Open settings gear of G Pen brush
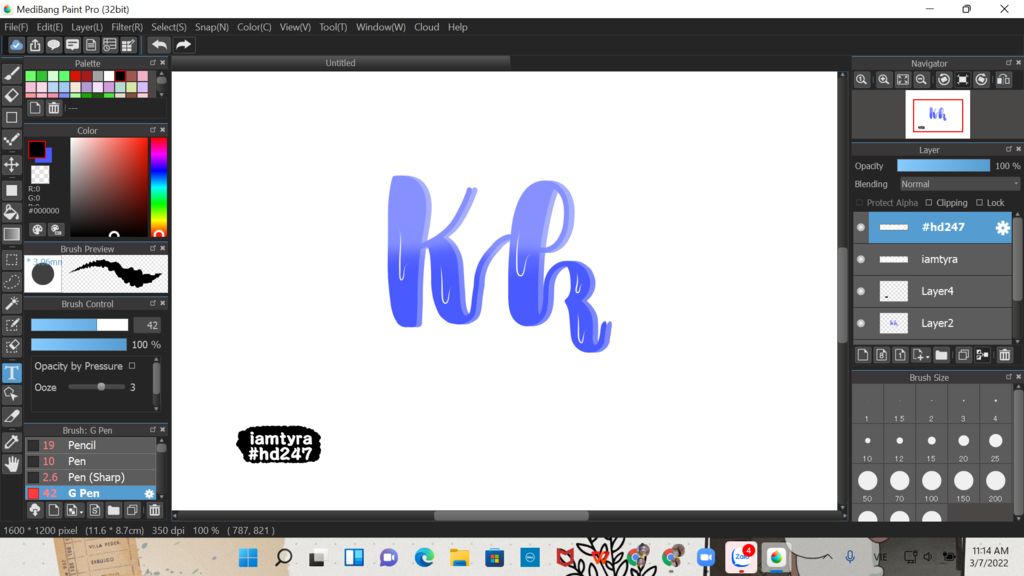Screen dimensions: 1024x576 149,494
